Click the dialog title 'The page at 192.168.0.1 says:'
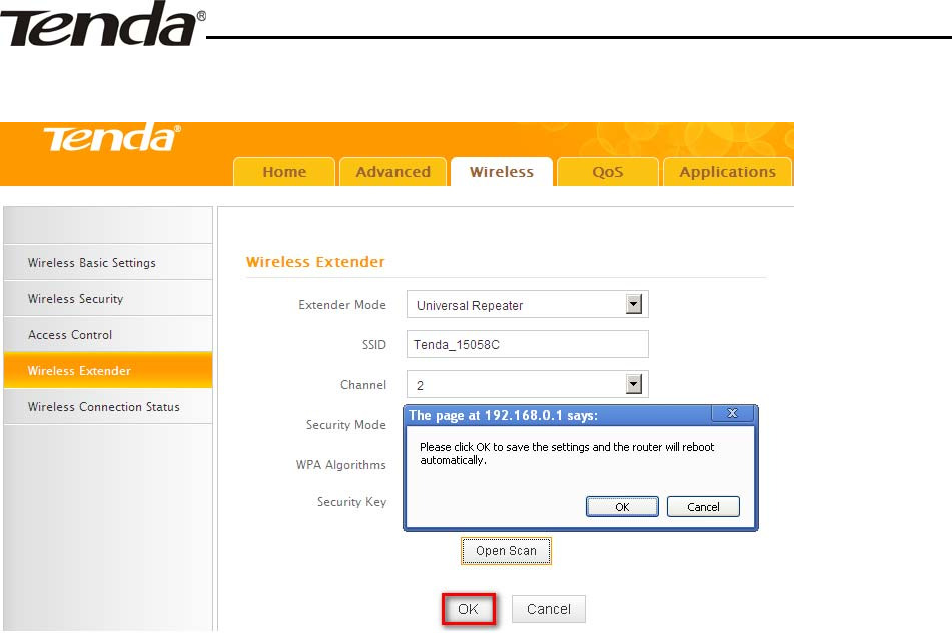 [503, 416]
